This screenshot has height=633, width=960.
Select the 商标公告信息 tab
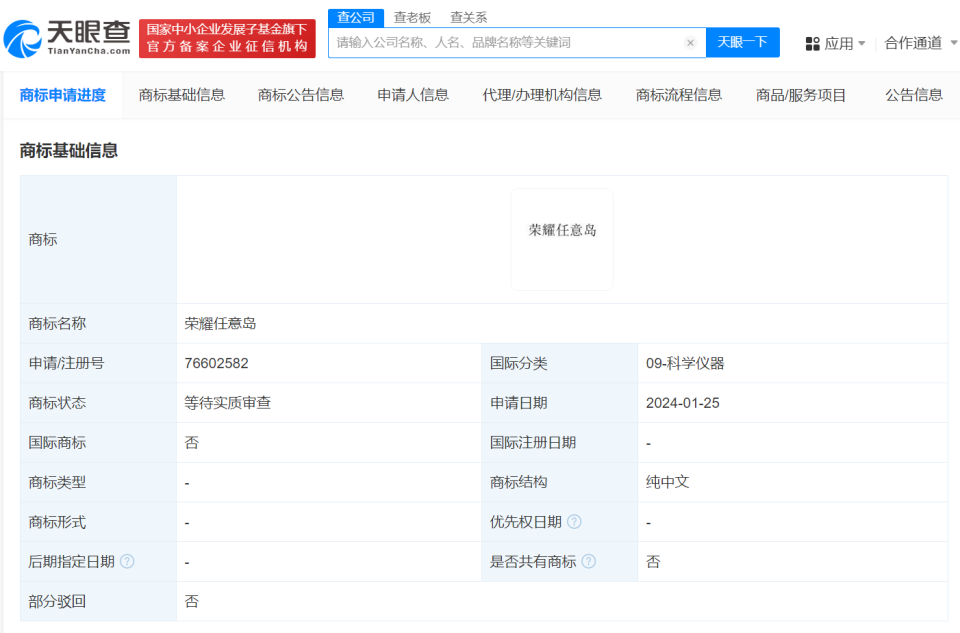coord(301,95)
